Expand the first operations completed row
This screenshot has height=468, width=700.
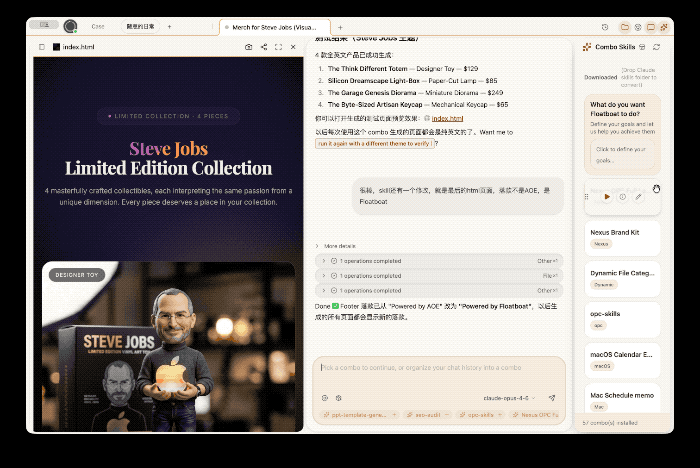coord(439,261)
